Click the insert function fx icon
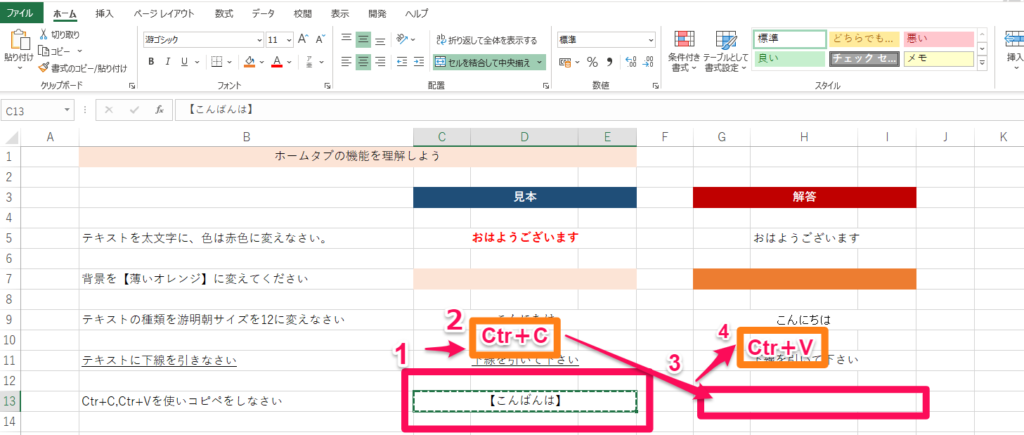 (x=158, y=111)
